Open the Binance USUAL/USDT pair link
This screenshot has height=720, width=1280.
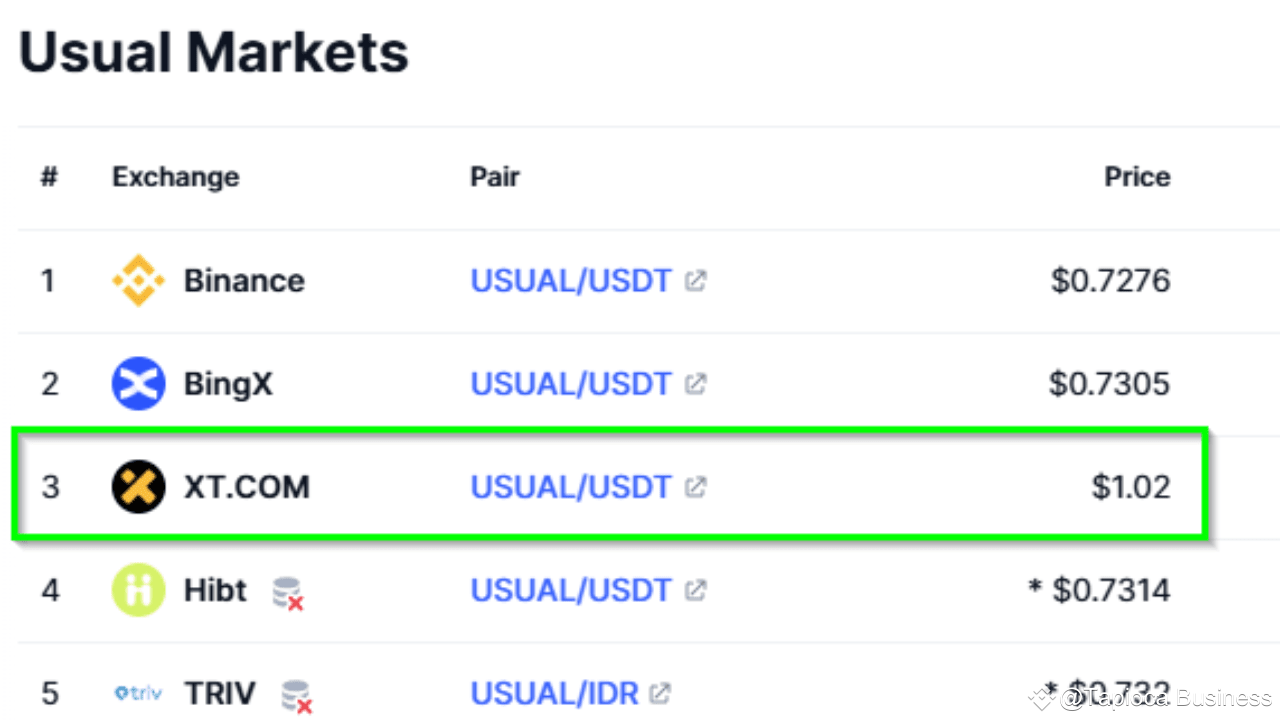pos(570,281)
